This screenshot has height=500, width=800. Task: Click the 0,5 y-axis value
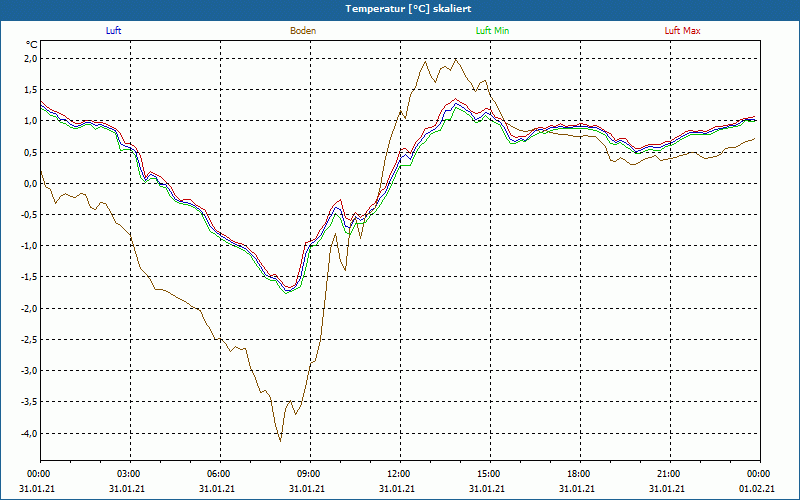coord(31,153)
